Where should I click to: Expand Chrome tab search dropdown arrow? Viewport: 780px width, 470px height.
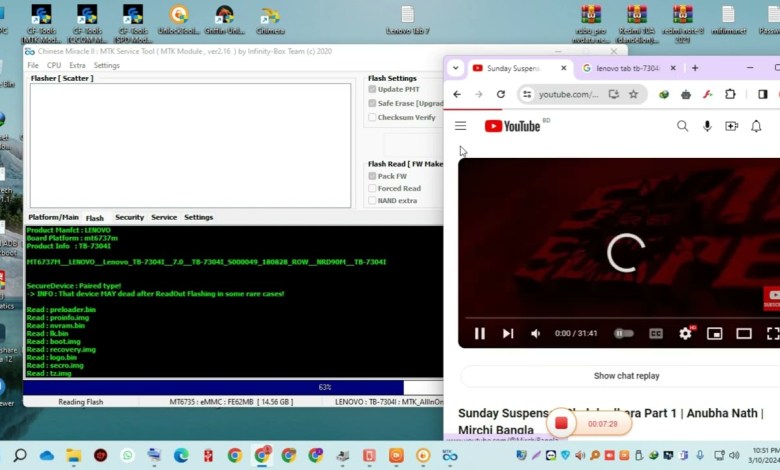coord(456,68)
